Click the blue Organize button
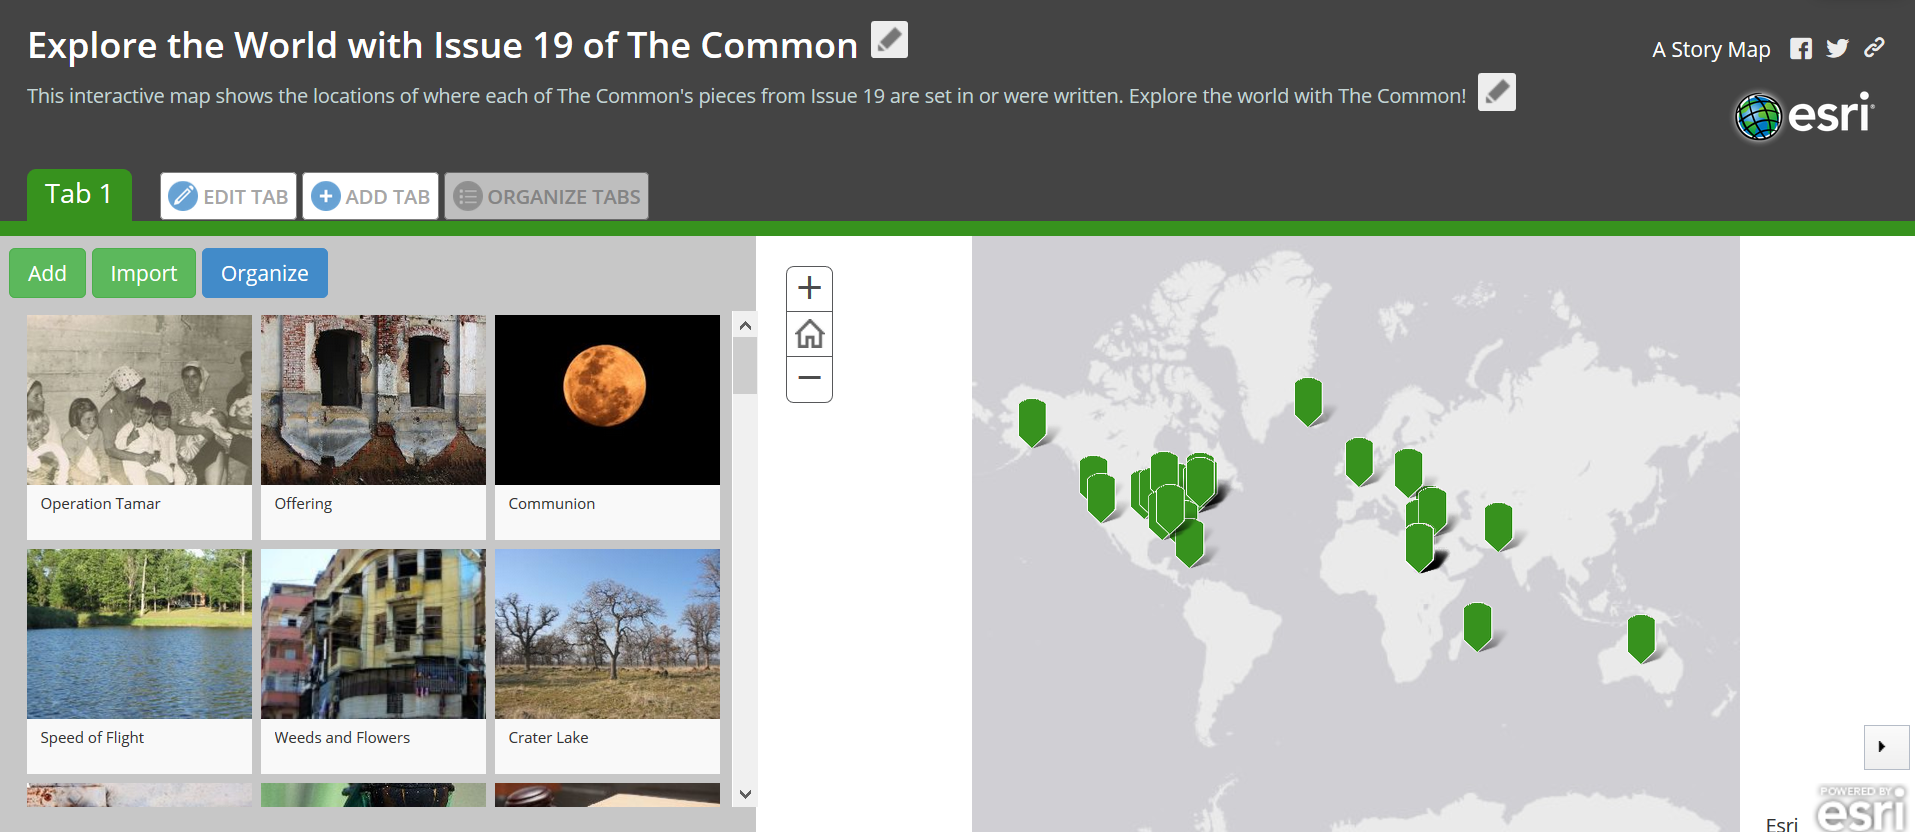Screen dimensions: 1915x832 [264, 274]
